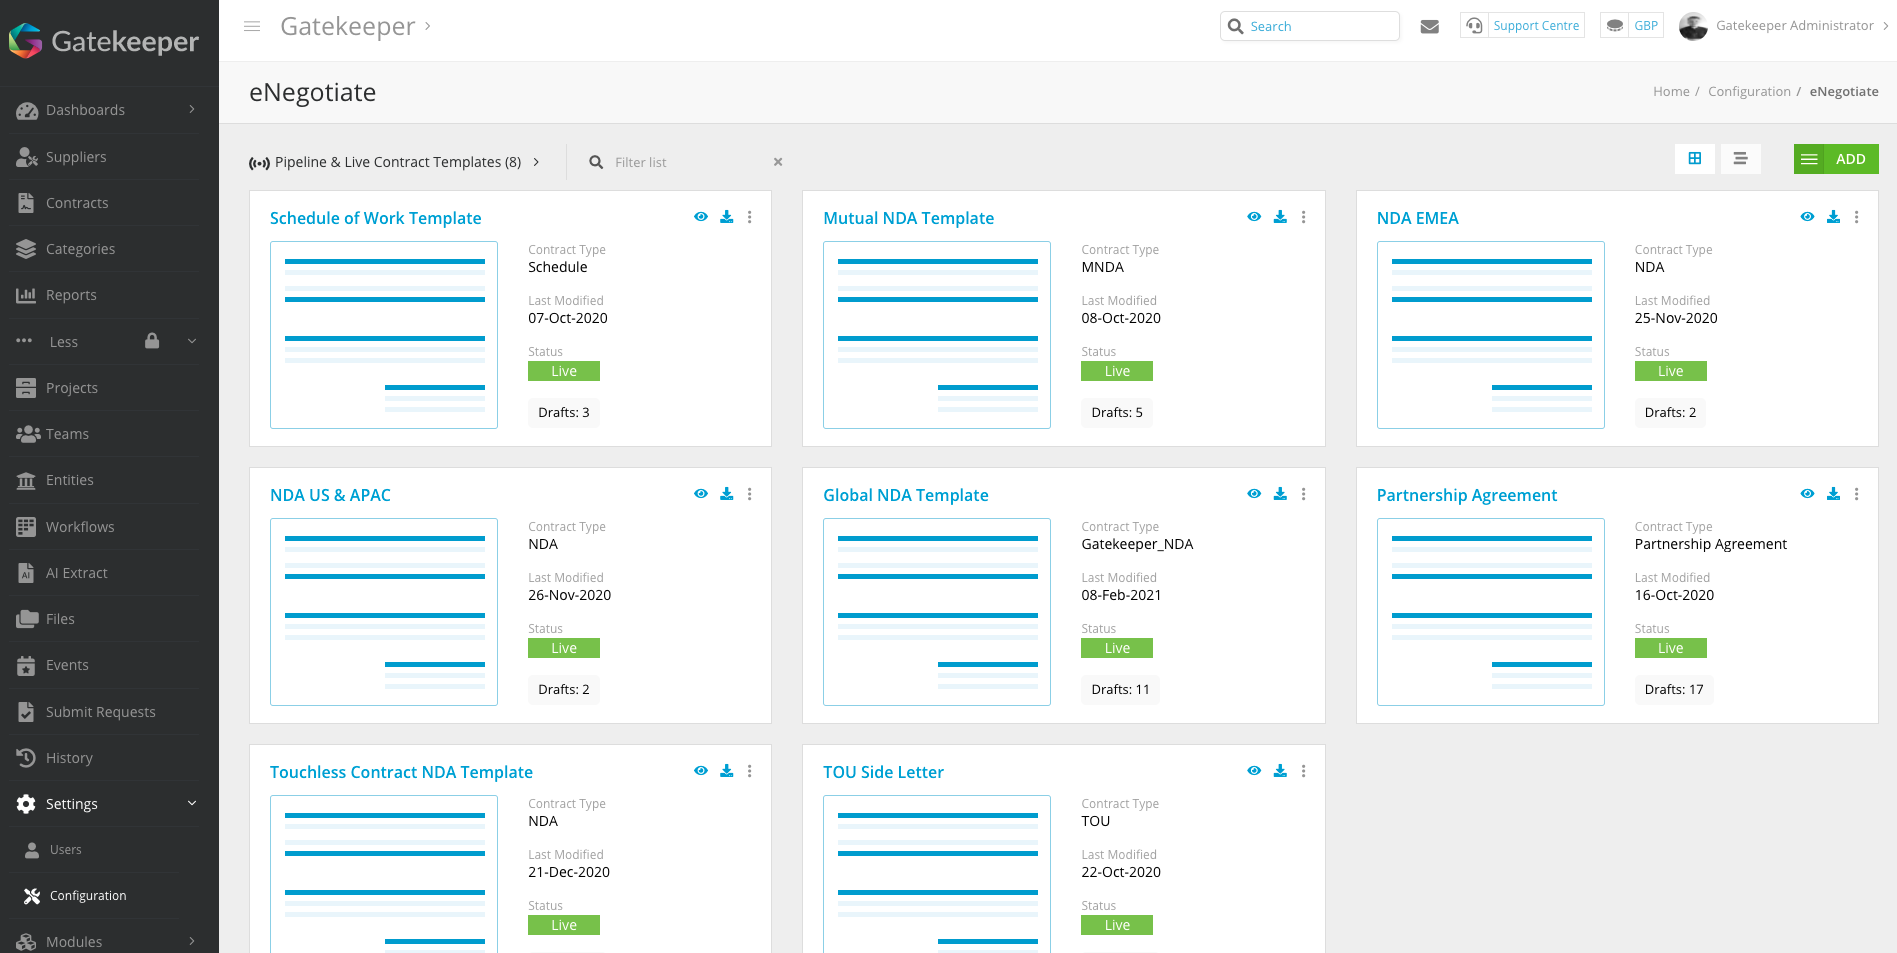This screenshot has height=953, width=1897.
Task: Open the mail envelope icon in header
Action: (1430, 27)
